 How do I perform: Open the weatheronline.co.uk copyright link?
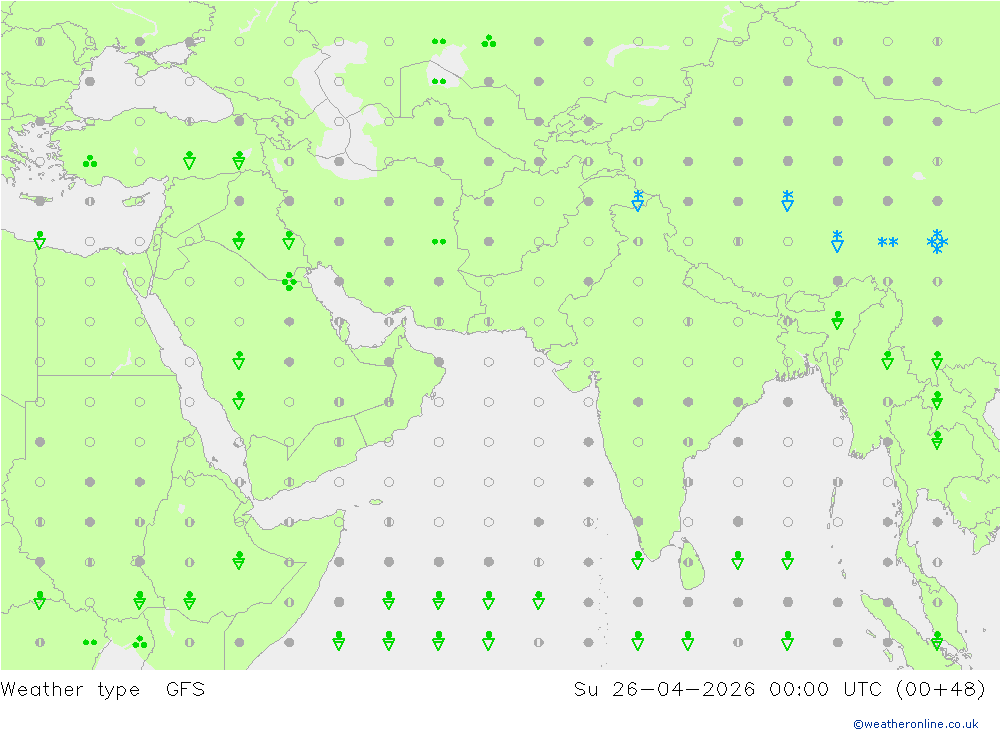point(916,724)
